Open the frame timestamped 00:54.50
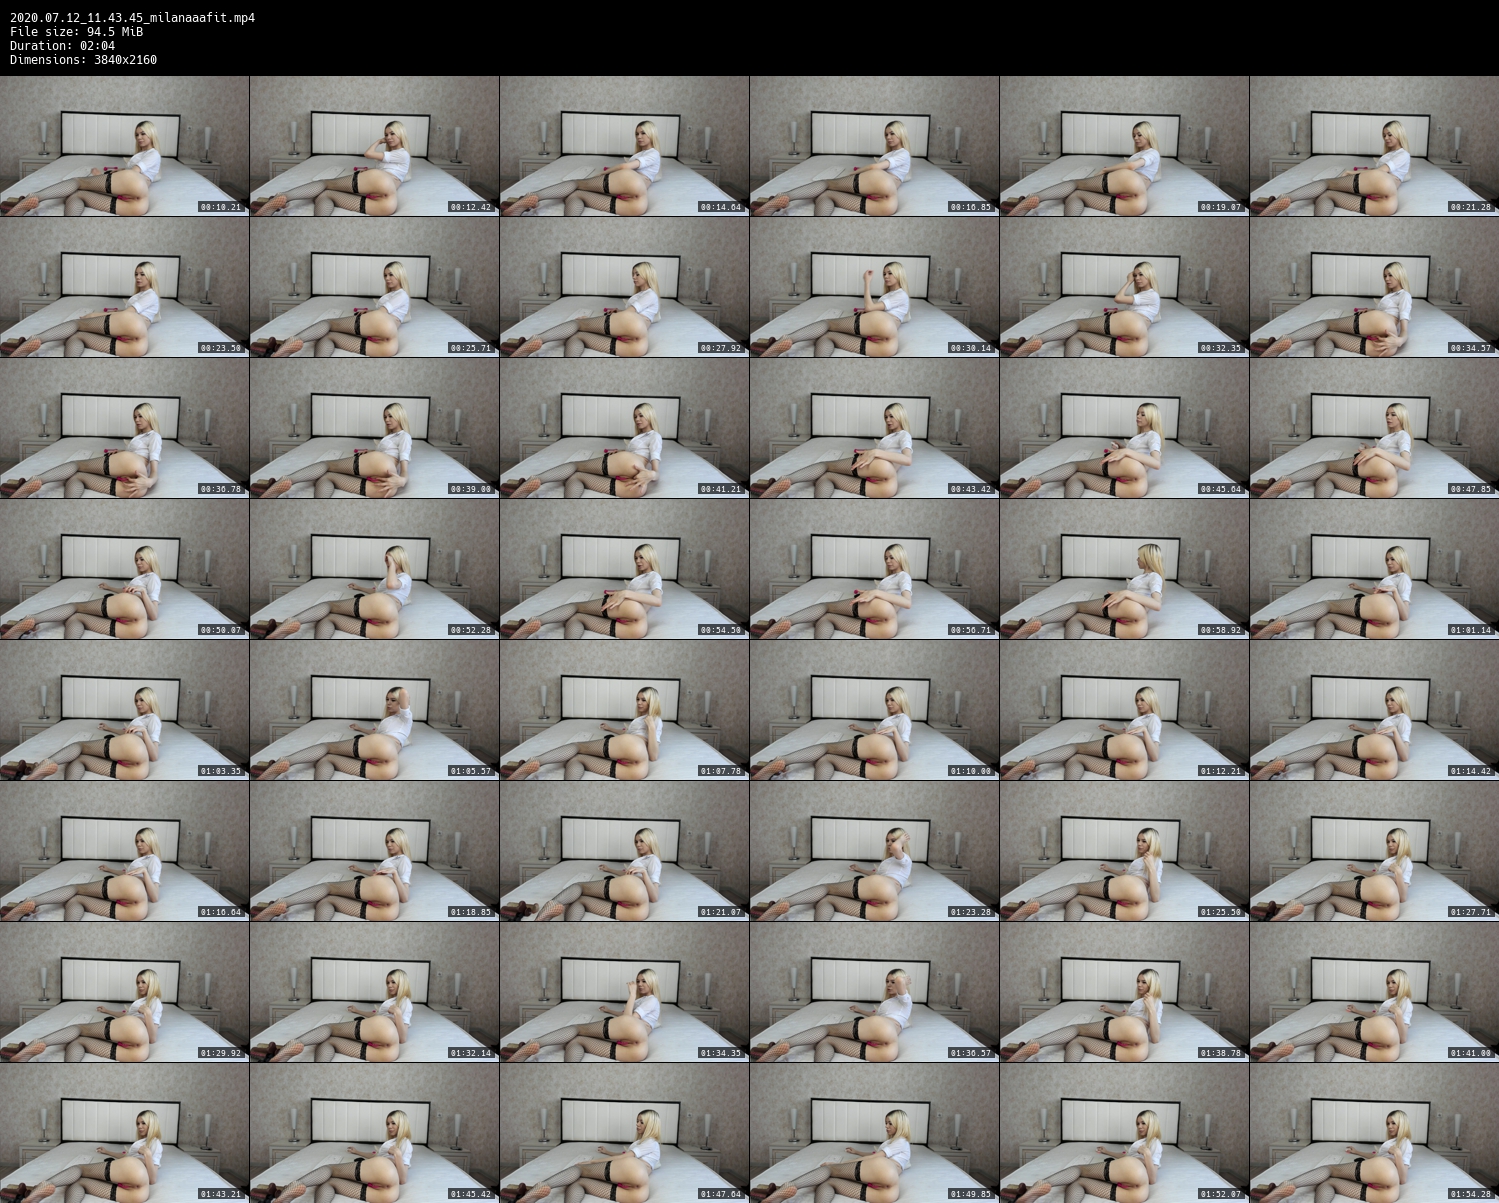Image resolution: width=1499 pixels, height=1203 pixels. point(624,569)
